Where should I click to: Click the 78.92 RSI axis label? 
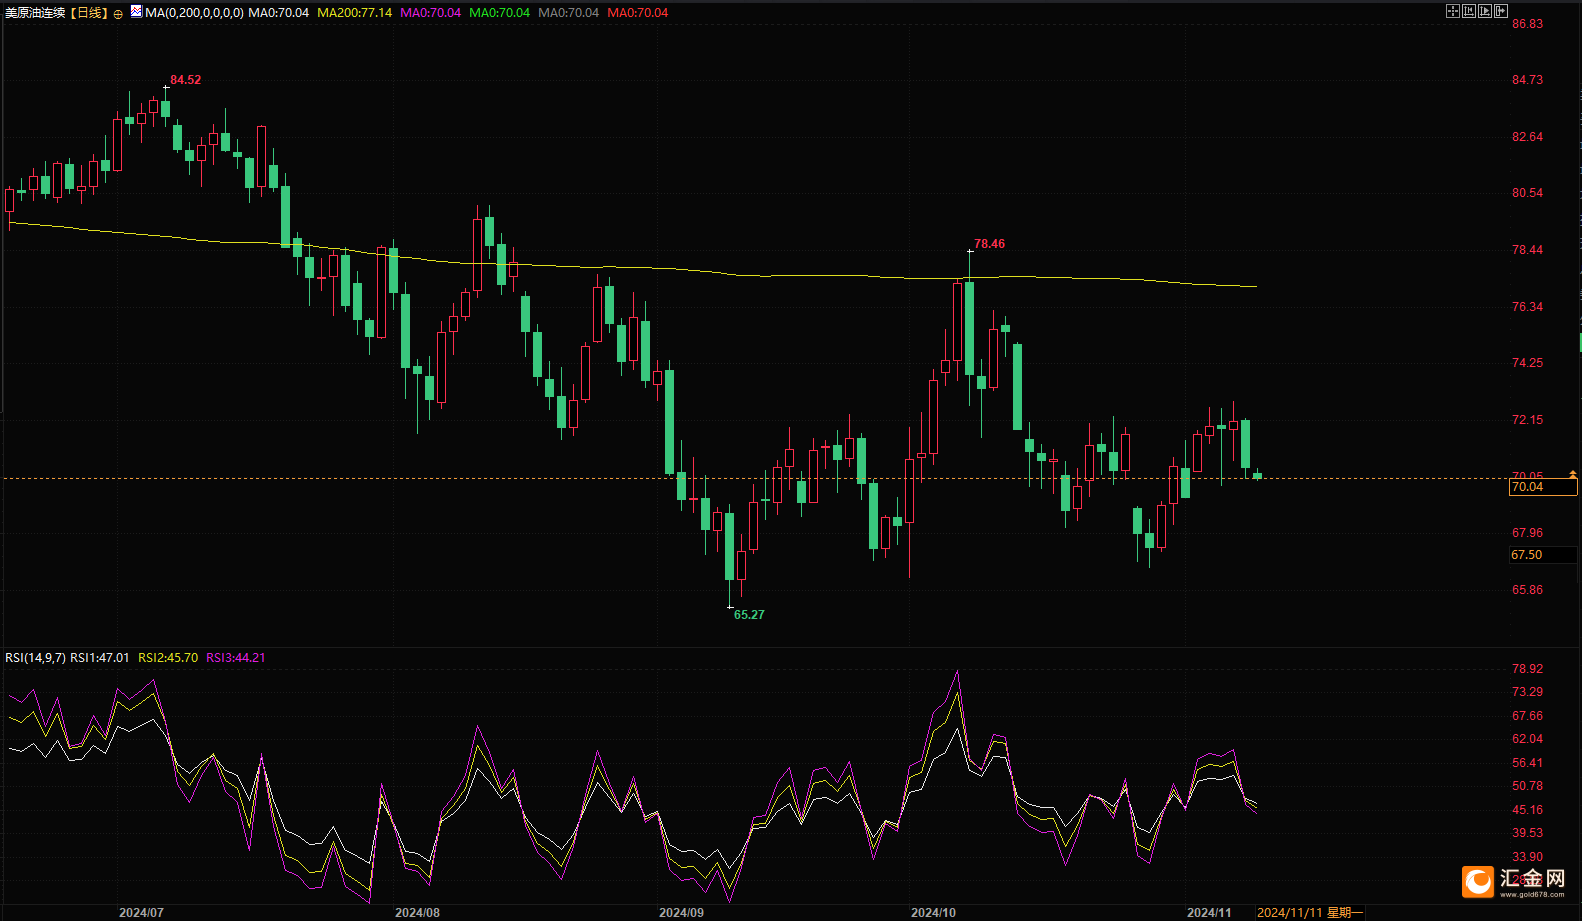[1527, 669]
